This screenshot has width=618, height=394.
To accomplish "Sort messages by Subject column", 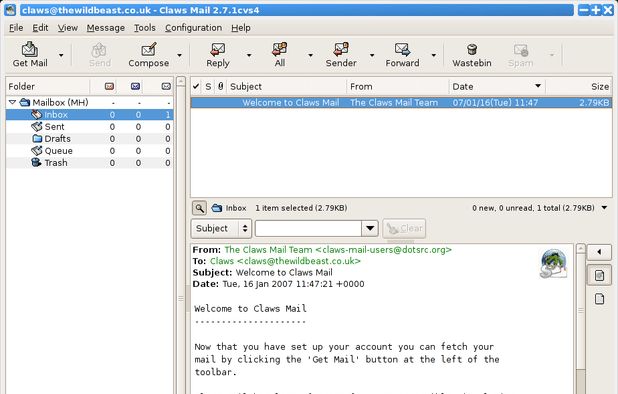I will pyautogui.click(x=287, y=86).
